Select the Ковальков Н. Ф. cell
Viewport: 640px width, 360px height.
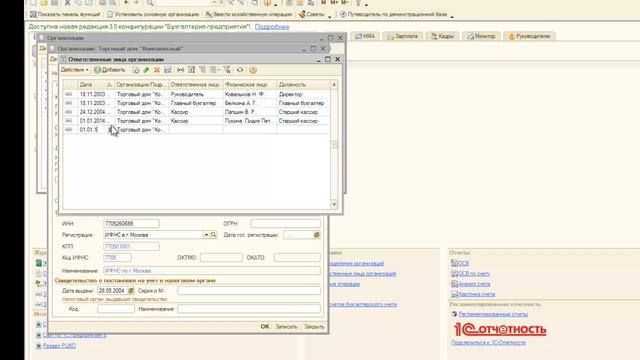(250, 94)
